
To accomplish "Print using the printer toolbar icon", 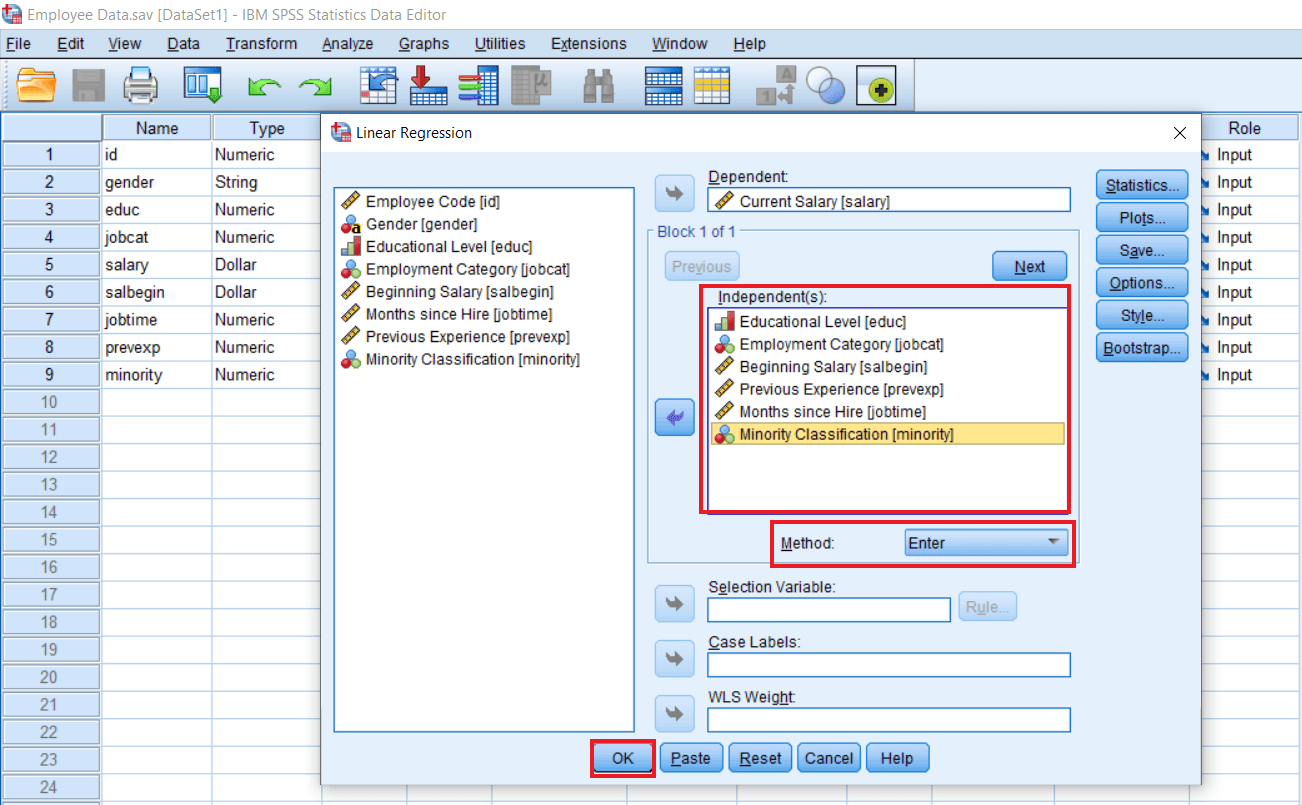I will pos(141,85).
